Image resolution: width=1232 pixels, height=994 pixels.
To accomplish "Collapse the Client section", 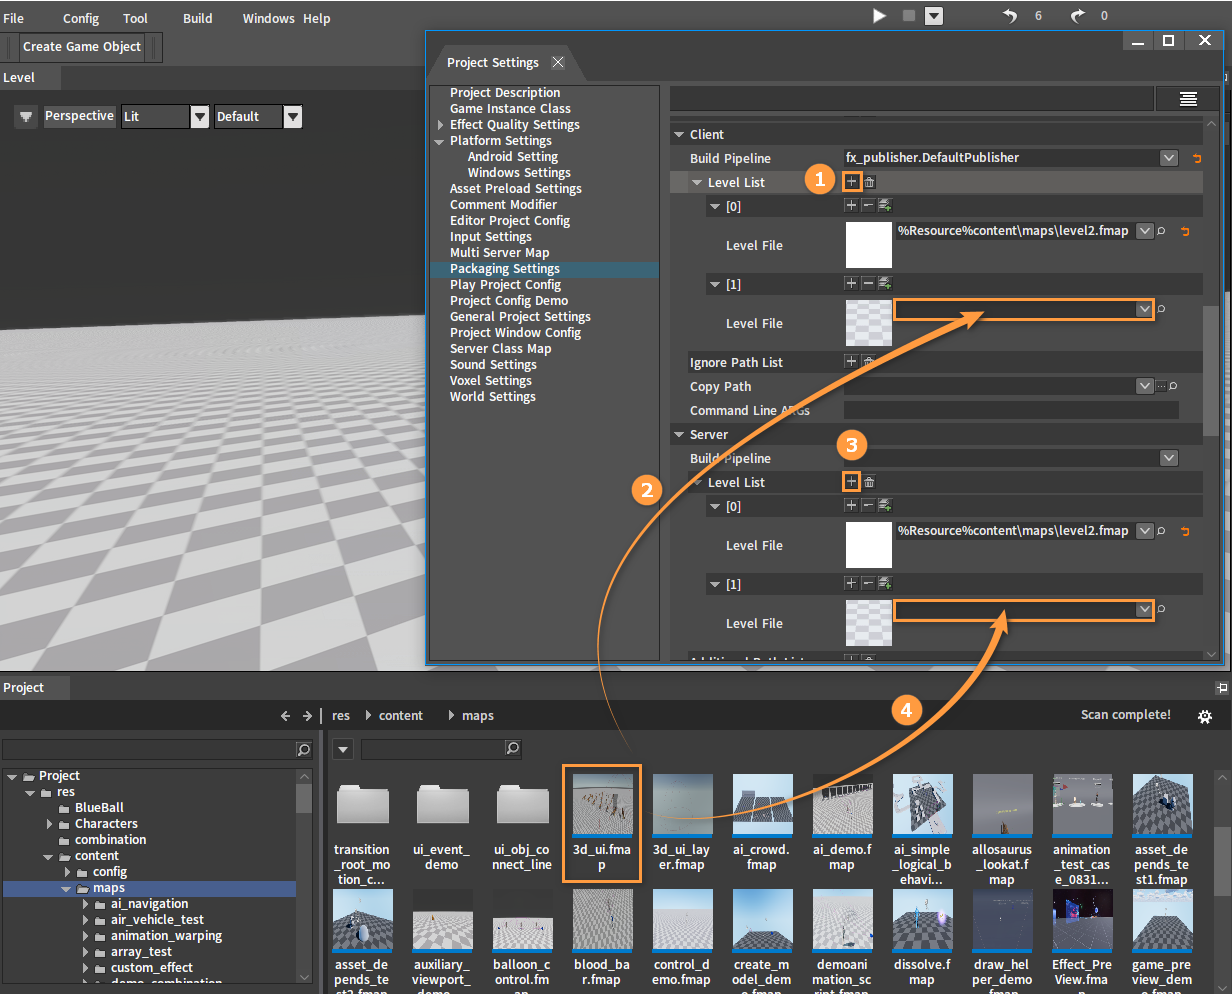I will 680,135.
